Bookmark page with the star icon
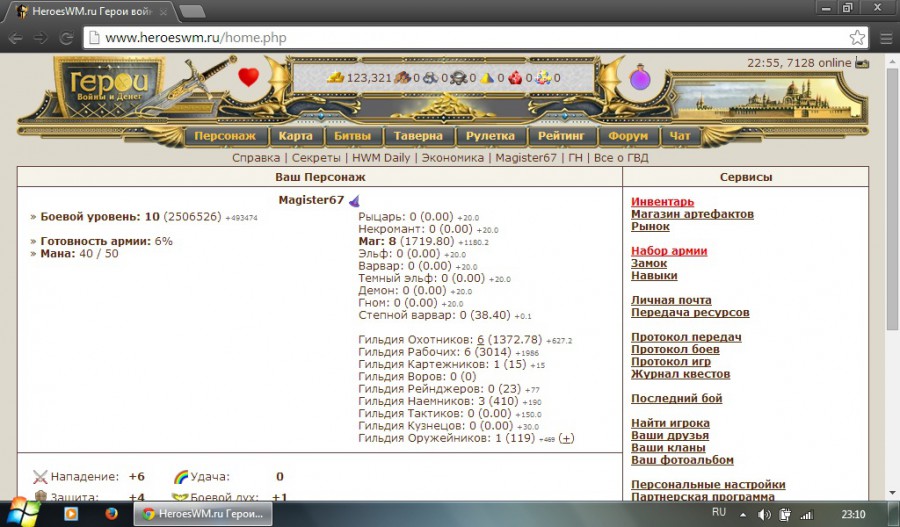The width and height of the screenshot is (900, 527). tap(857, 37)
